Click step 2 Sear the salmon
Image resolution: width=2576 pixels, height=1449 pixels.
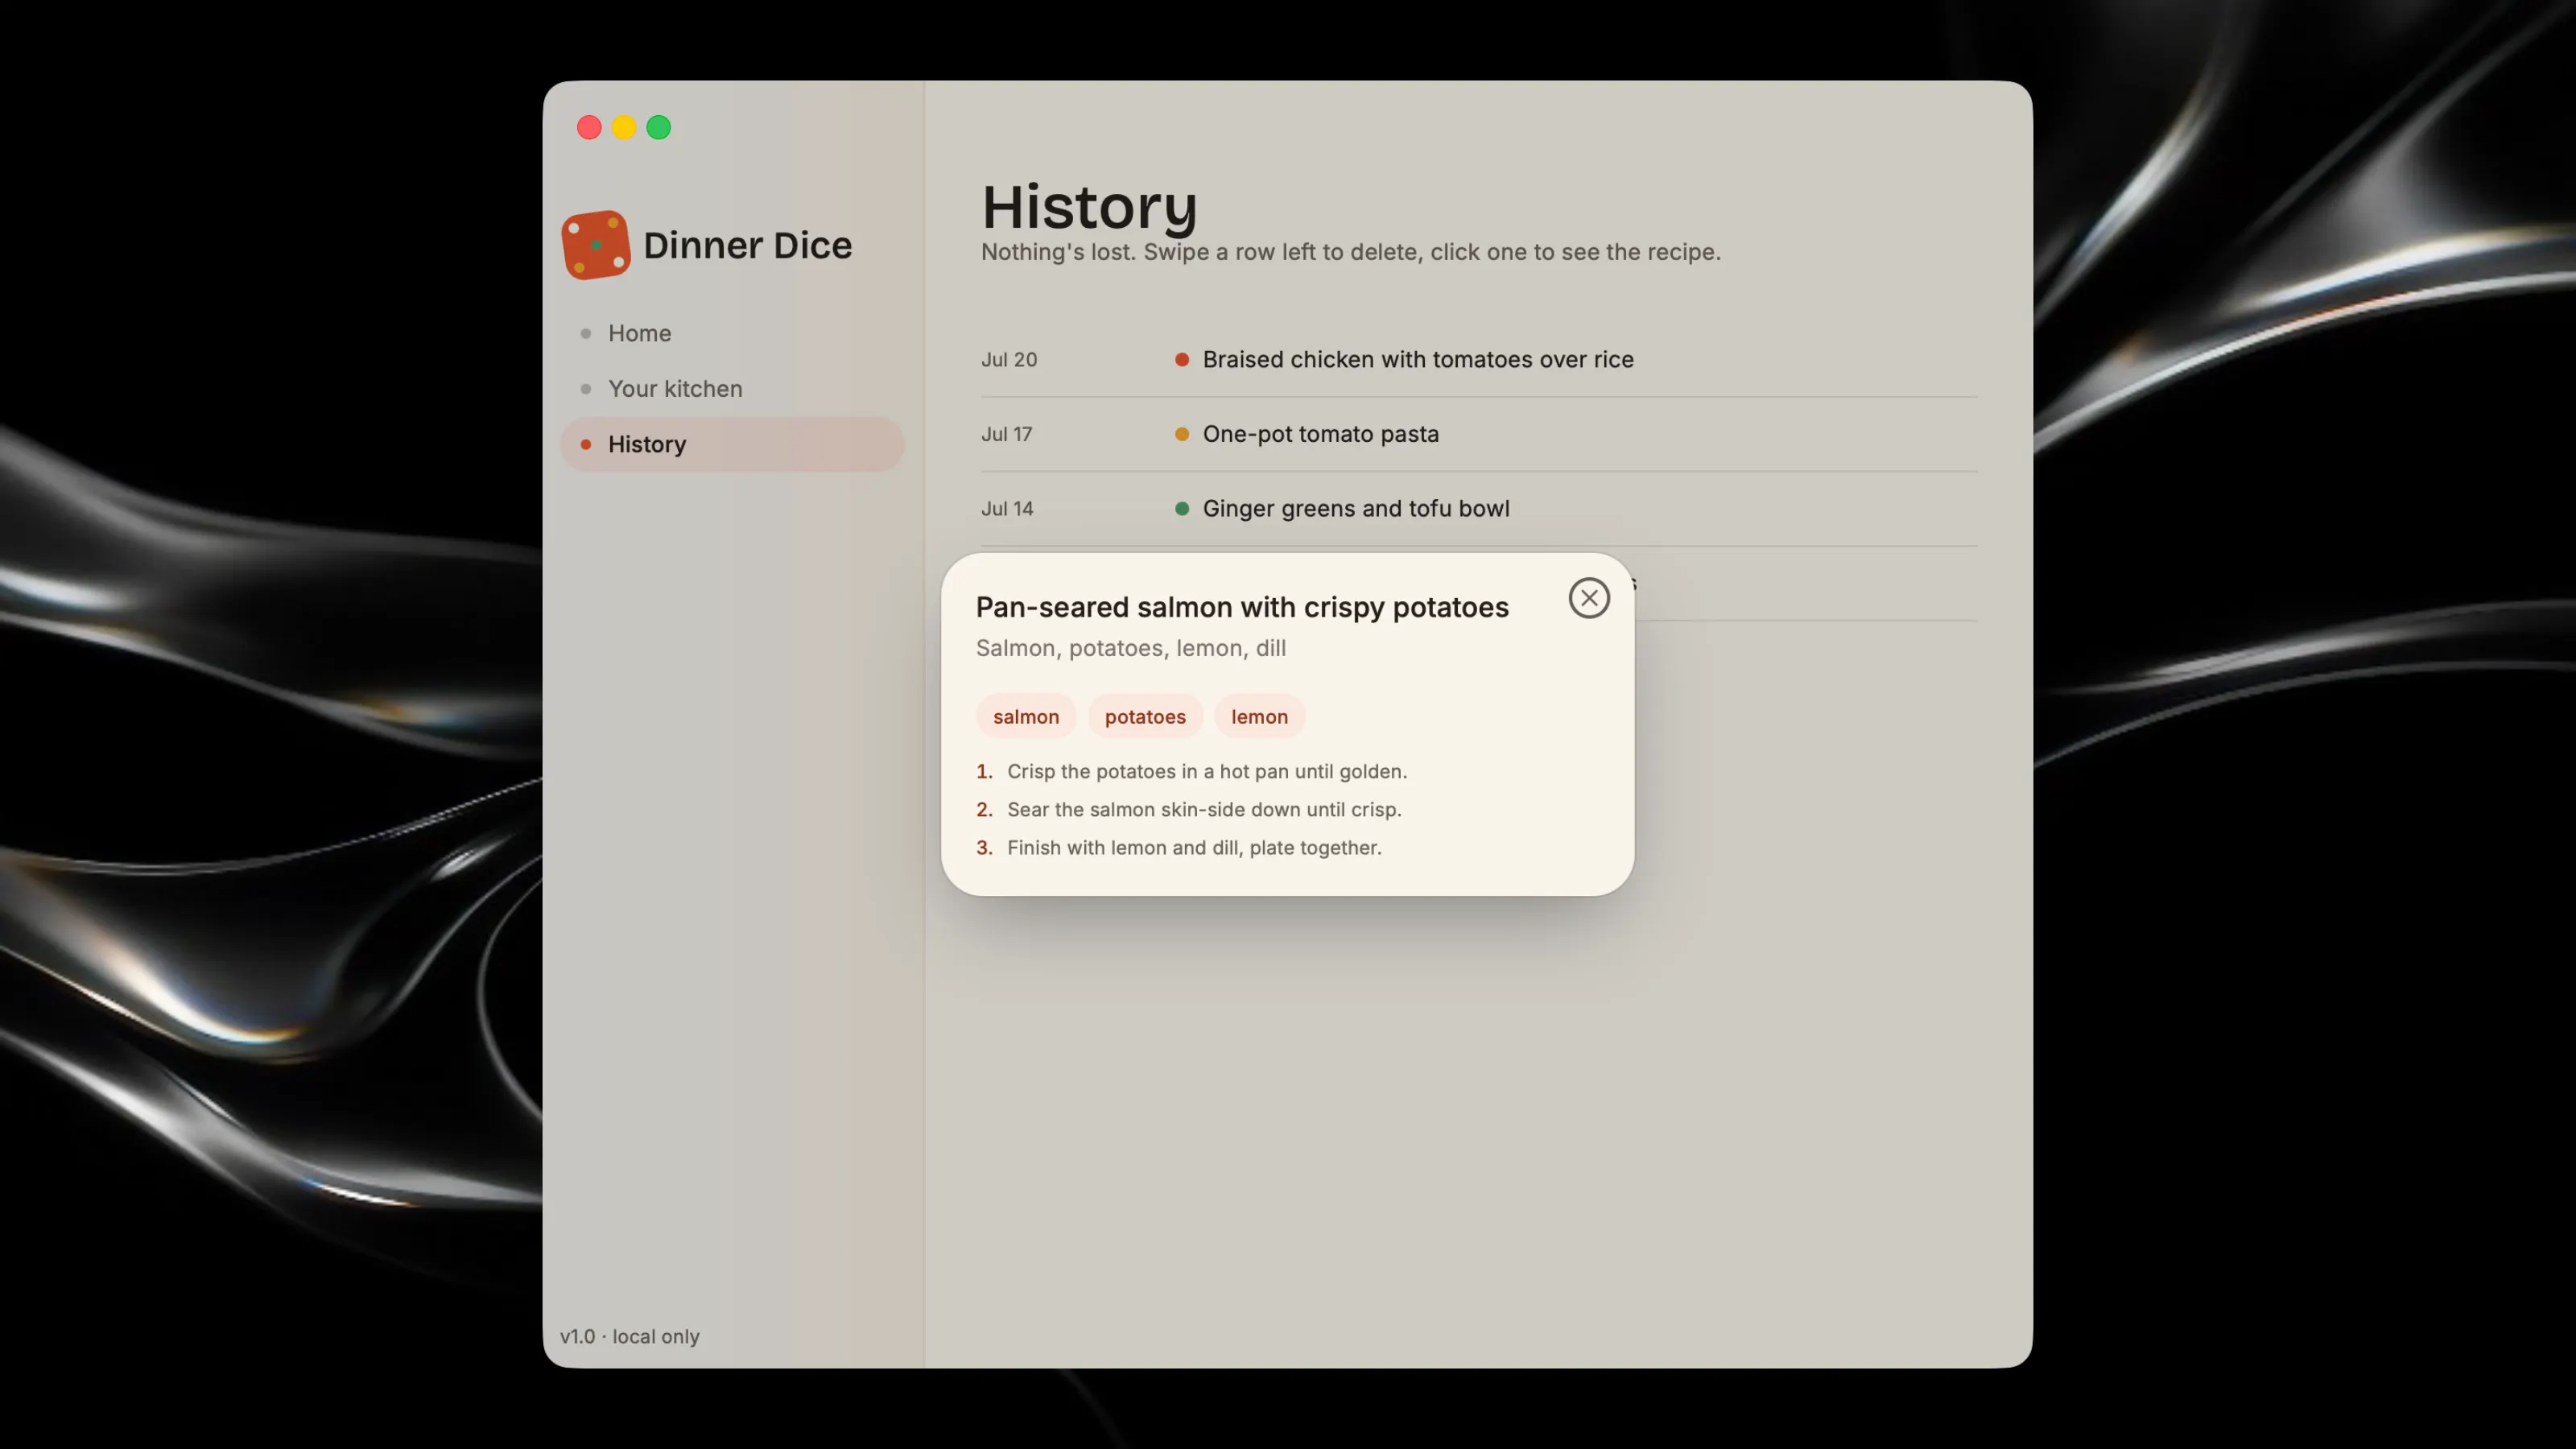1189,809
